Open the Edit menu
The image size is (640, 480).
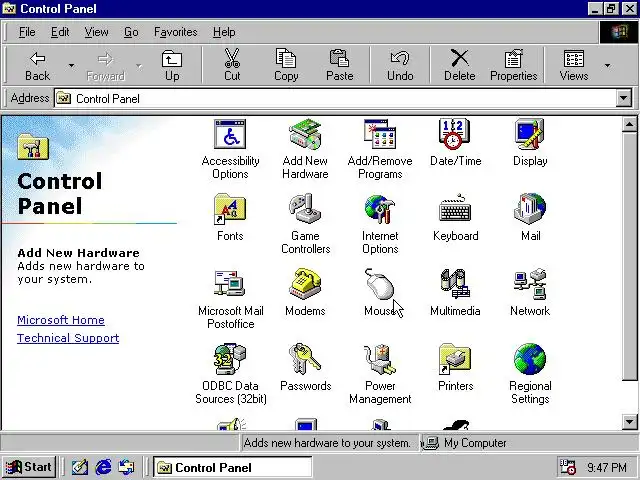(x=60, y=32)
